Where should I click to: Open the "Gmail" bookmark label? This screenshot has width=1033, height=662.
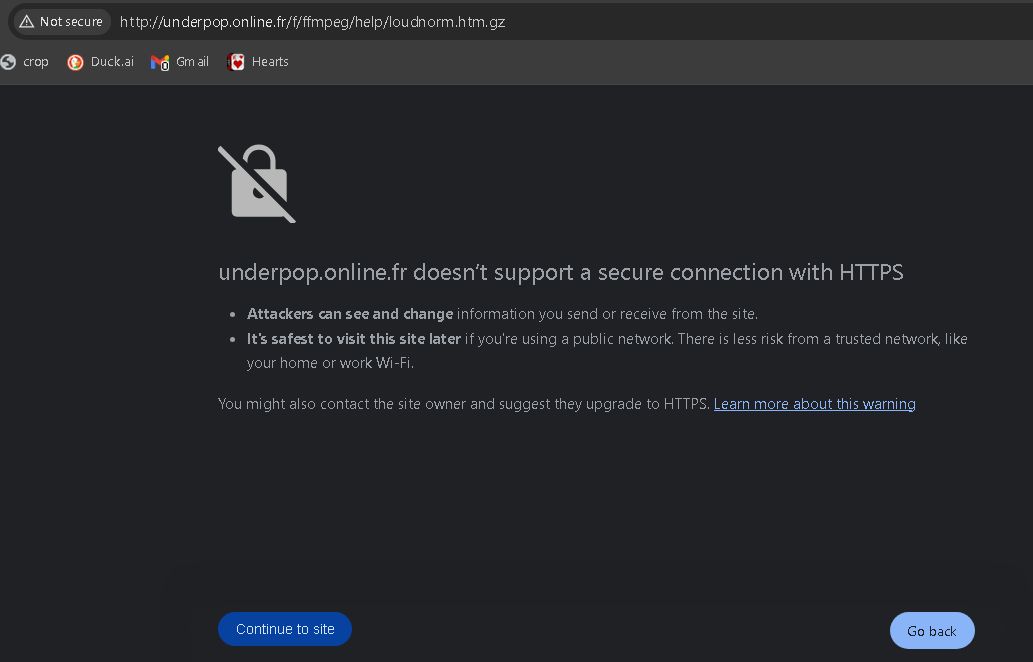[x=192, y=62]
